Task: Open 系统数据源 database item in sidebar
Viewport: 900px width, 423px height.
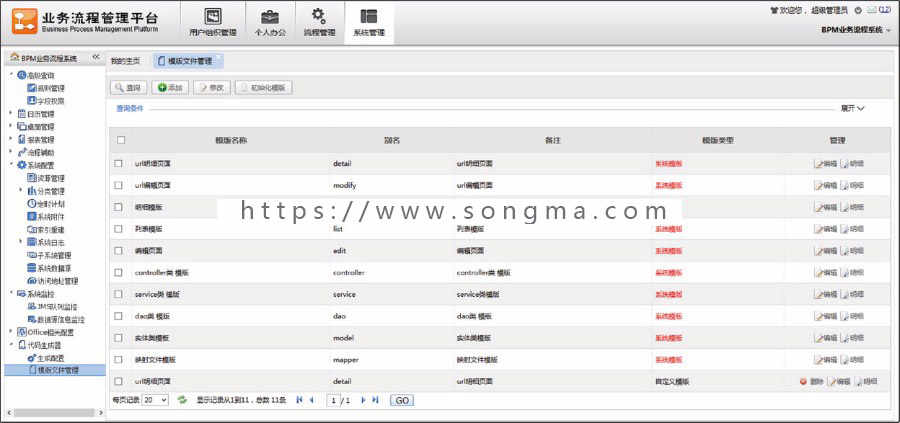Action: [49, 268]
